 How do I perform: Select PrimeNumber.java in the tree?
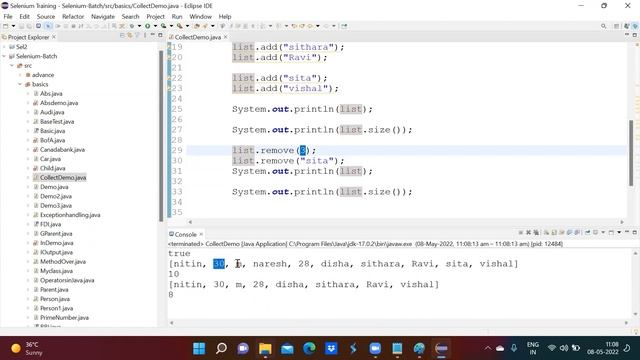(64, 318)
